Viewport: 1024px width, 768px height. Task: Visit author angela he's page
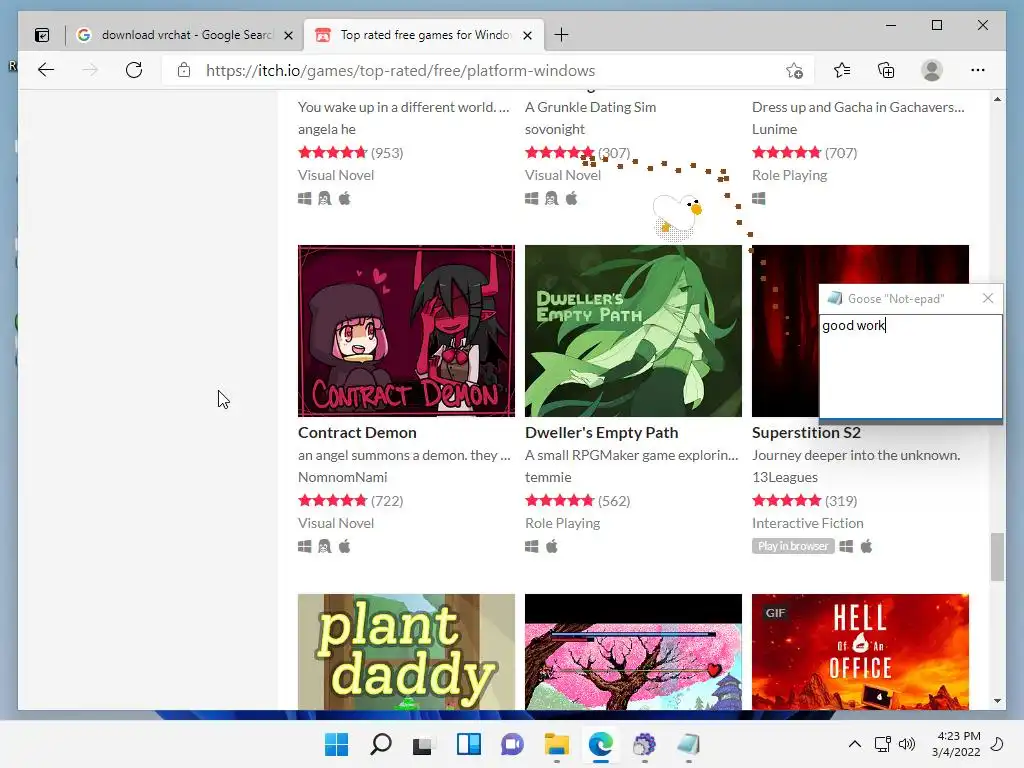pyautogui.click(x=327, y=129)
